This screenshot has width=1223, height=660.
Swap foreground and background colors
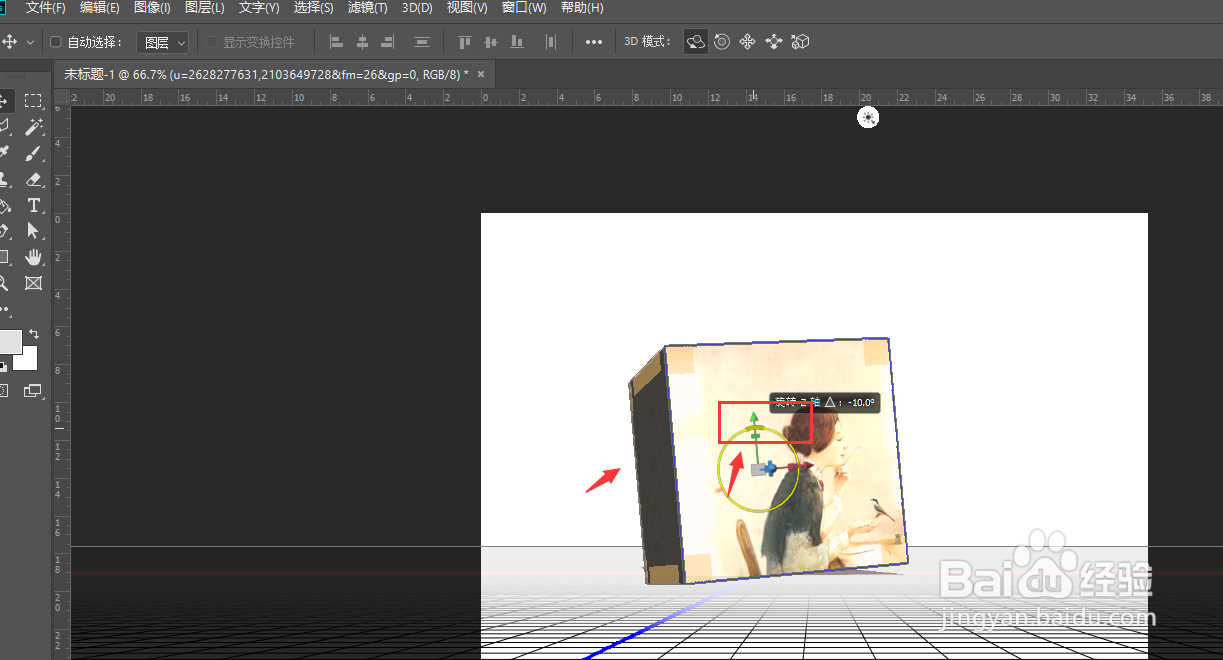click(x=34, y=333)
